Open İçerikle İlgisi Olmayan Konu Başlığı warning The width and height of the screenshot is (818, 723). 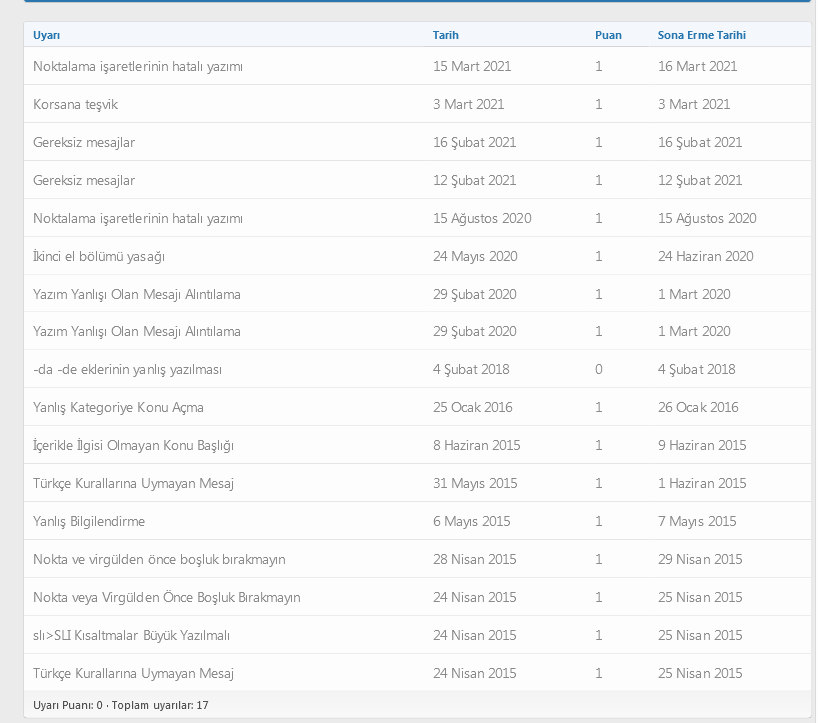133,445
